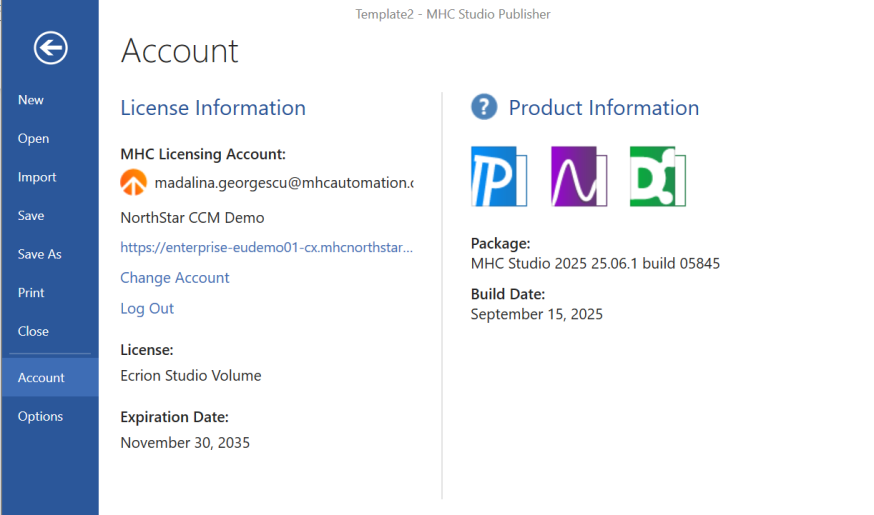
Task: Click the purple wave product icon
Action: coord(579,177)
